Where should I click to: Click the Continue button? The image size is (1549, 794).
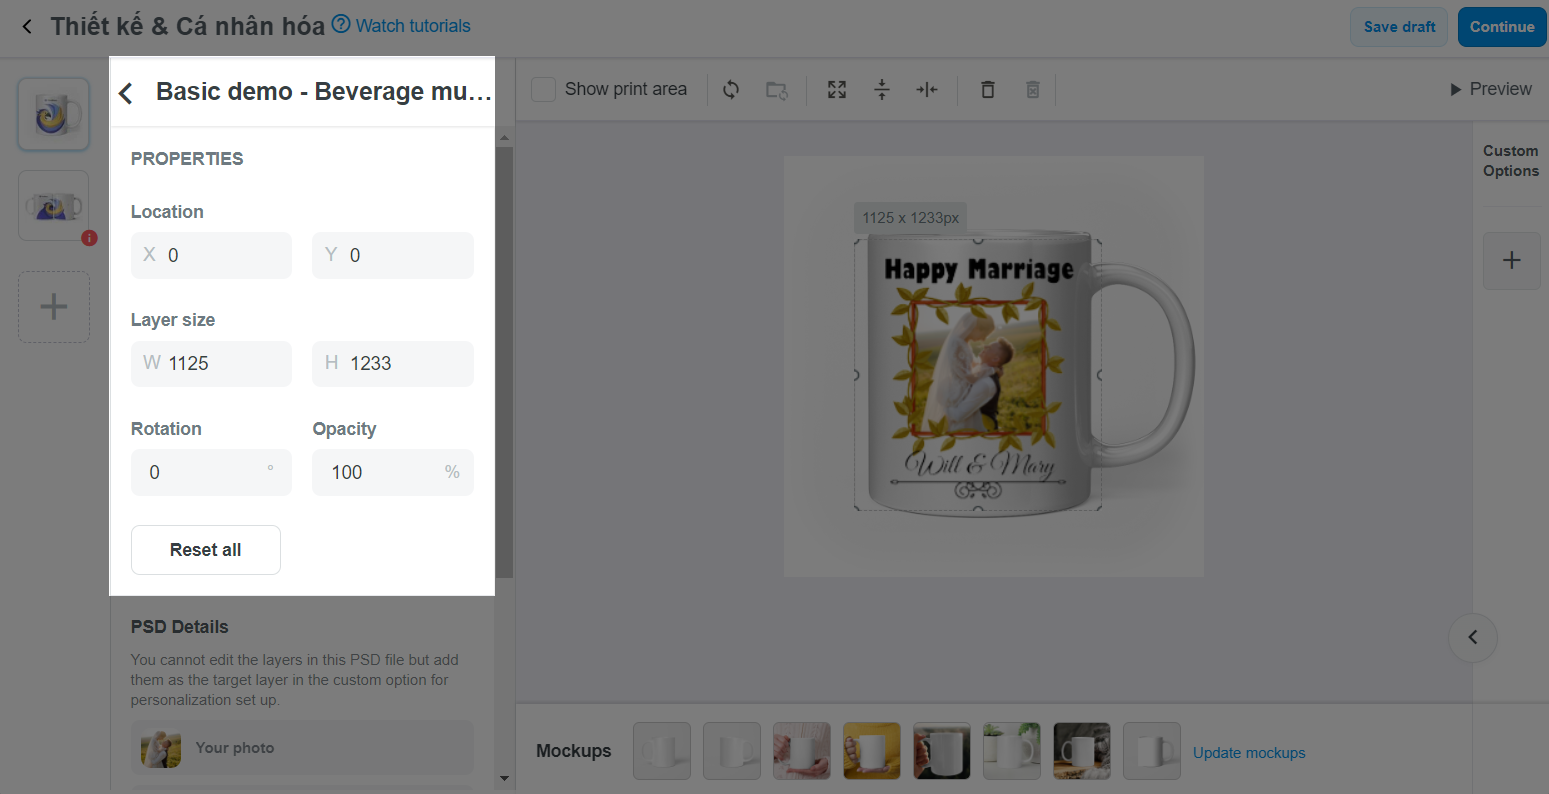click(x=1501, y=27)
